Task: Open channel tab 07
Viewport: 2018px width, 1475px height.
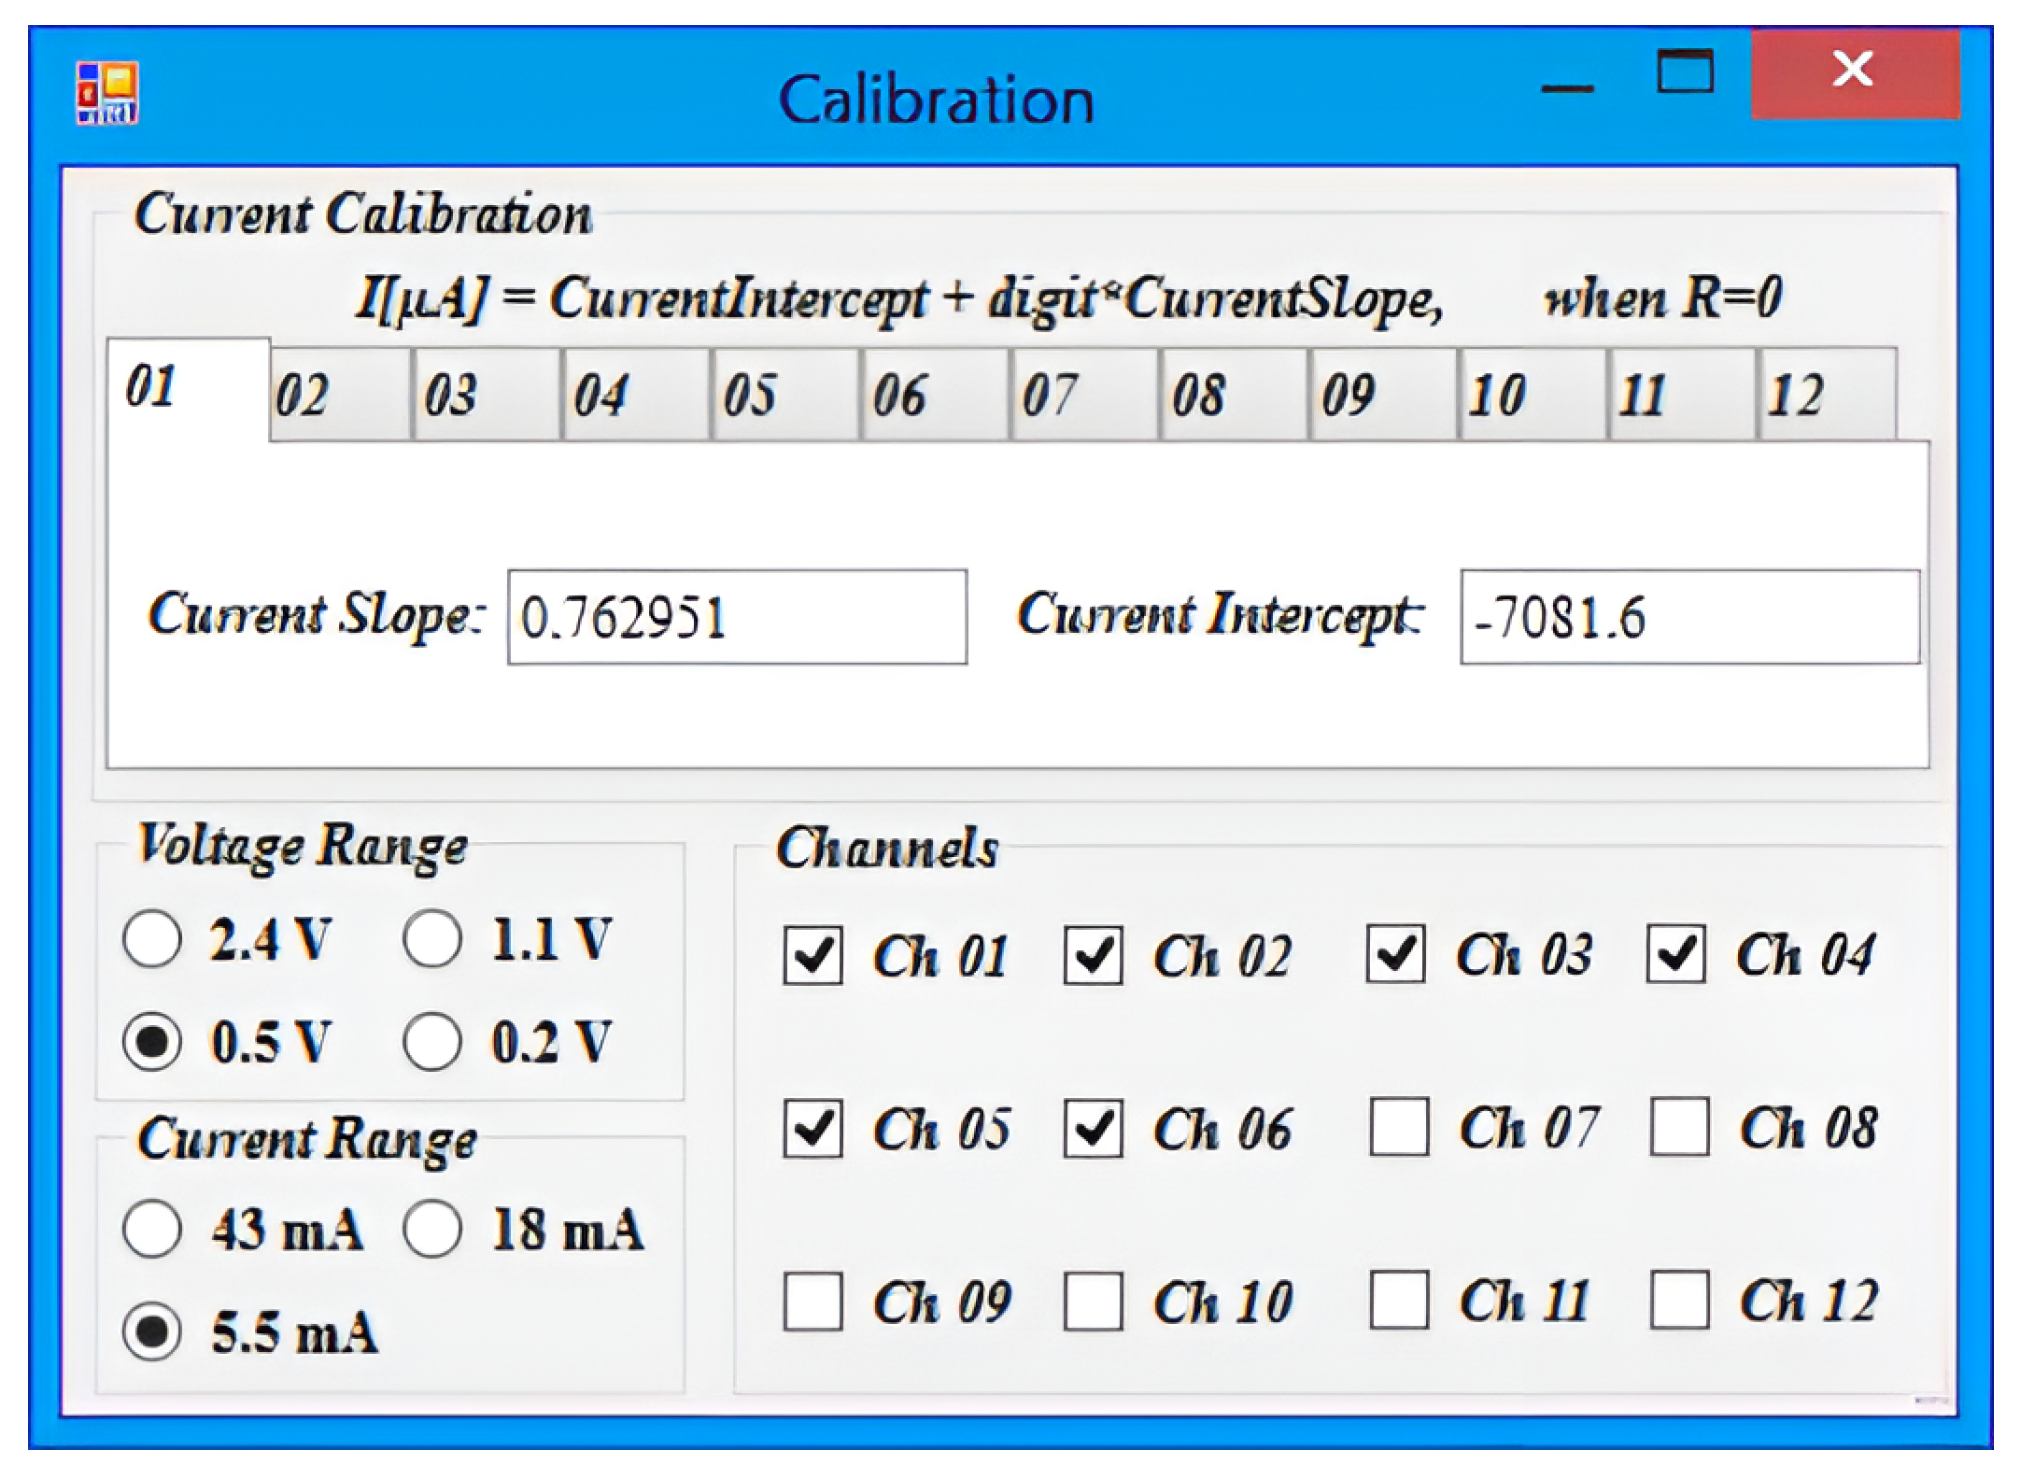Action: pyautogui.click(x=1083, y=395)
